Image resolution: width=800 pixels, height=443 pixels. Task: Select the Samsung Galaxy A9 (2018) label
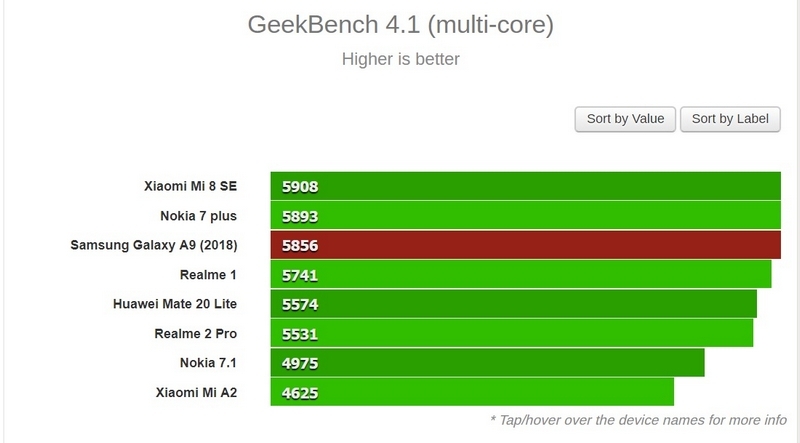[x=154, y=245]
